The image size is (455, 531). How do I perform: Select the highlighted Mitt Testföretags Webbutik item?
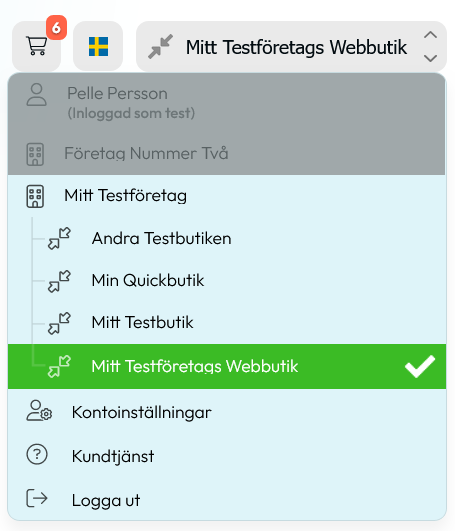coord(227,366)
